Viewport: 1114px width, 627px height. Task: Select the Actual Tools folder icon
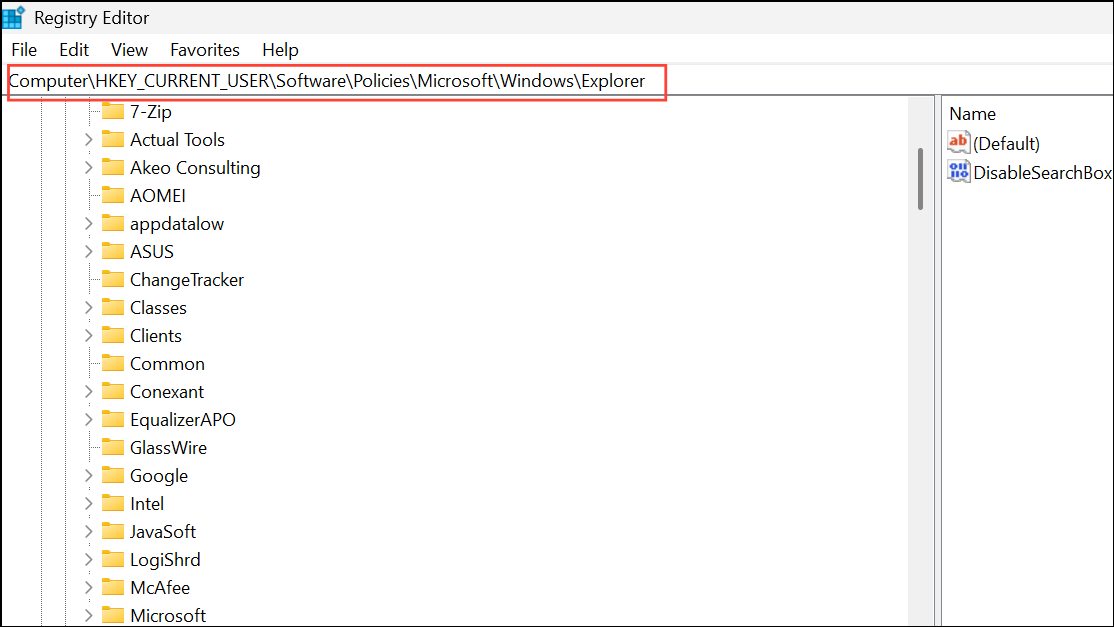(x=113, y=139)
